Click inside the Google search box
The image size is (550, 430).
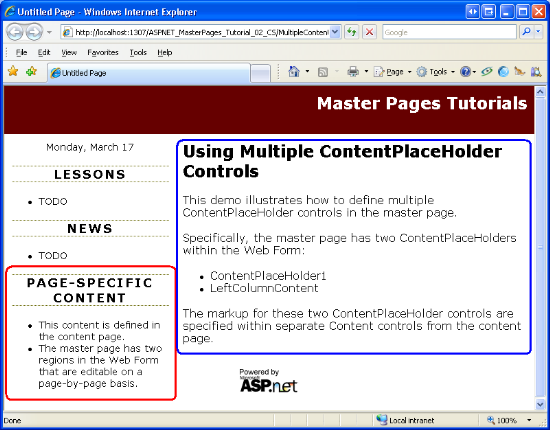pyautogui.click(x=449, y=32)
